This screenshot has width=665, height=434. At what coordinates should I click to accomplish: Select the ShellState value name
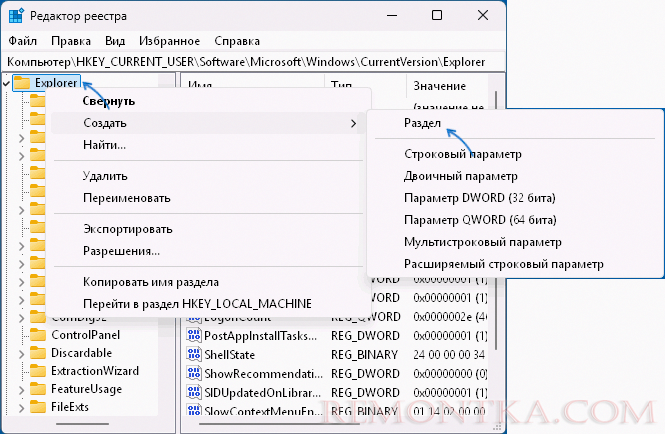point(229,355)
